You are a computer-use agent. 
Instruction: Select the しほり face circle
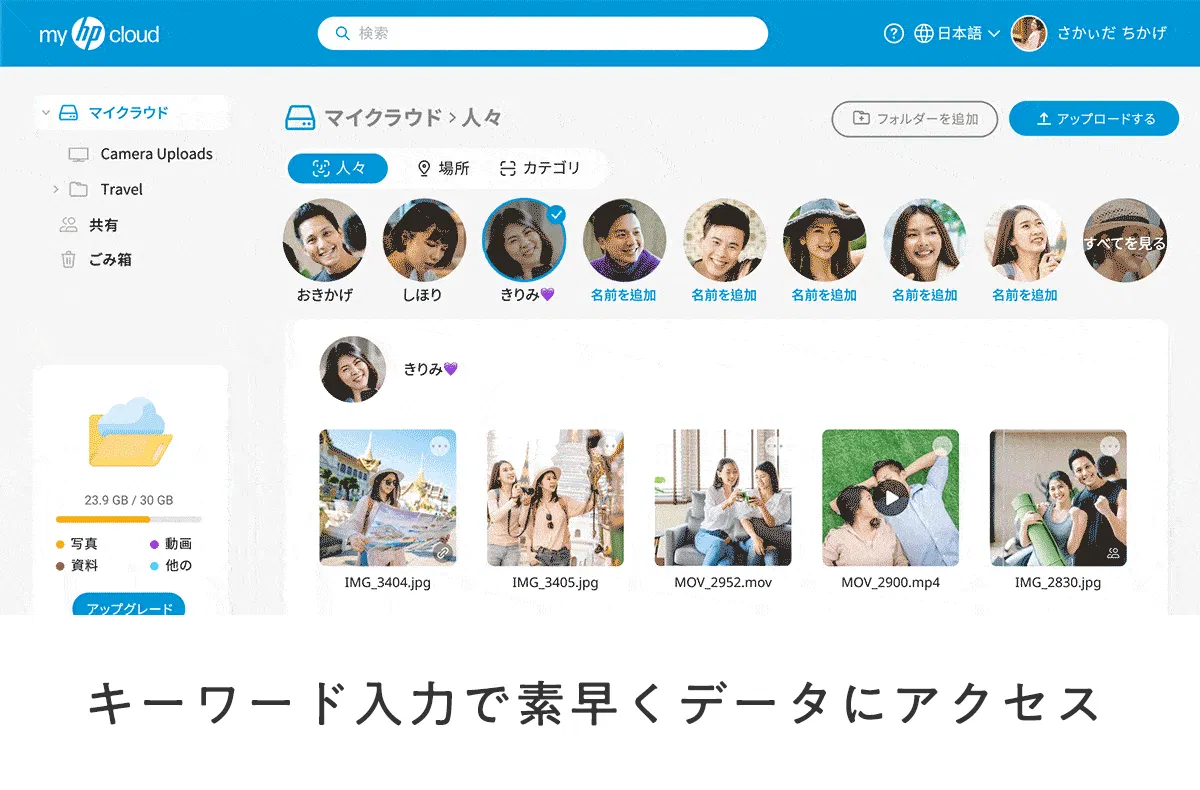pos(424,240)
